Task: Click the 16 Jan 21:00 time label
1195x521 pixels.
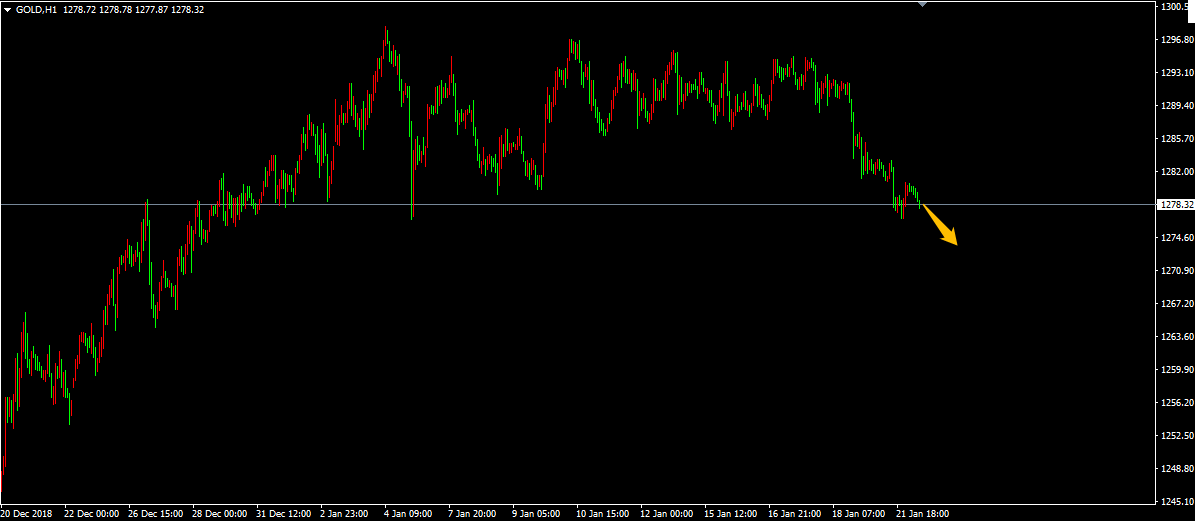Action: tap(796, 514)
